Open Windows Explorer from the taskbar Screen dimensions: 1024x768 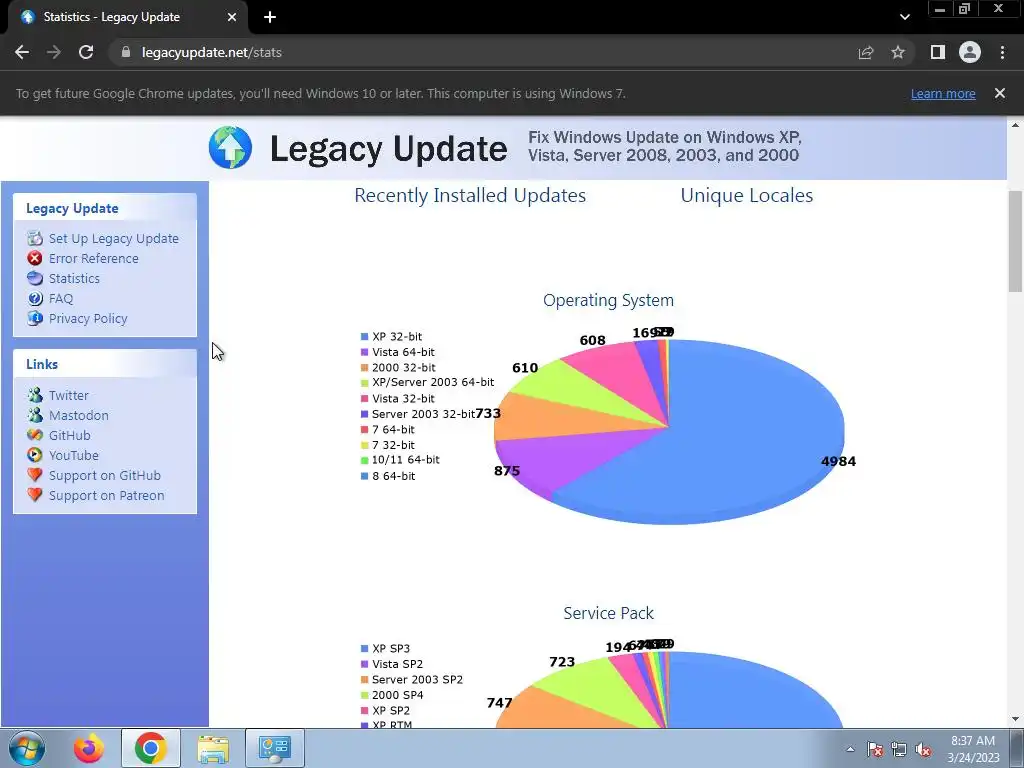coord(213,748)
